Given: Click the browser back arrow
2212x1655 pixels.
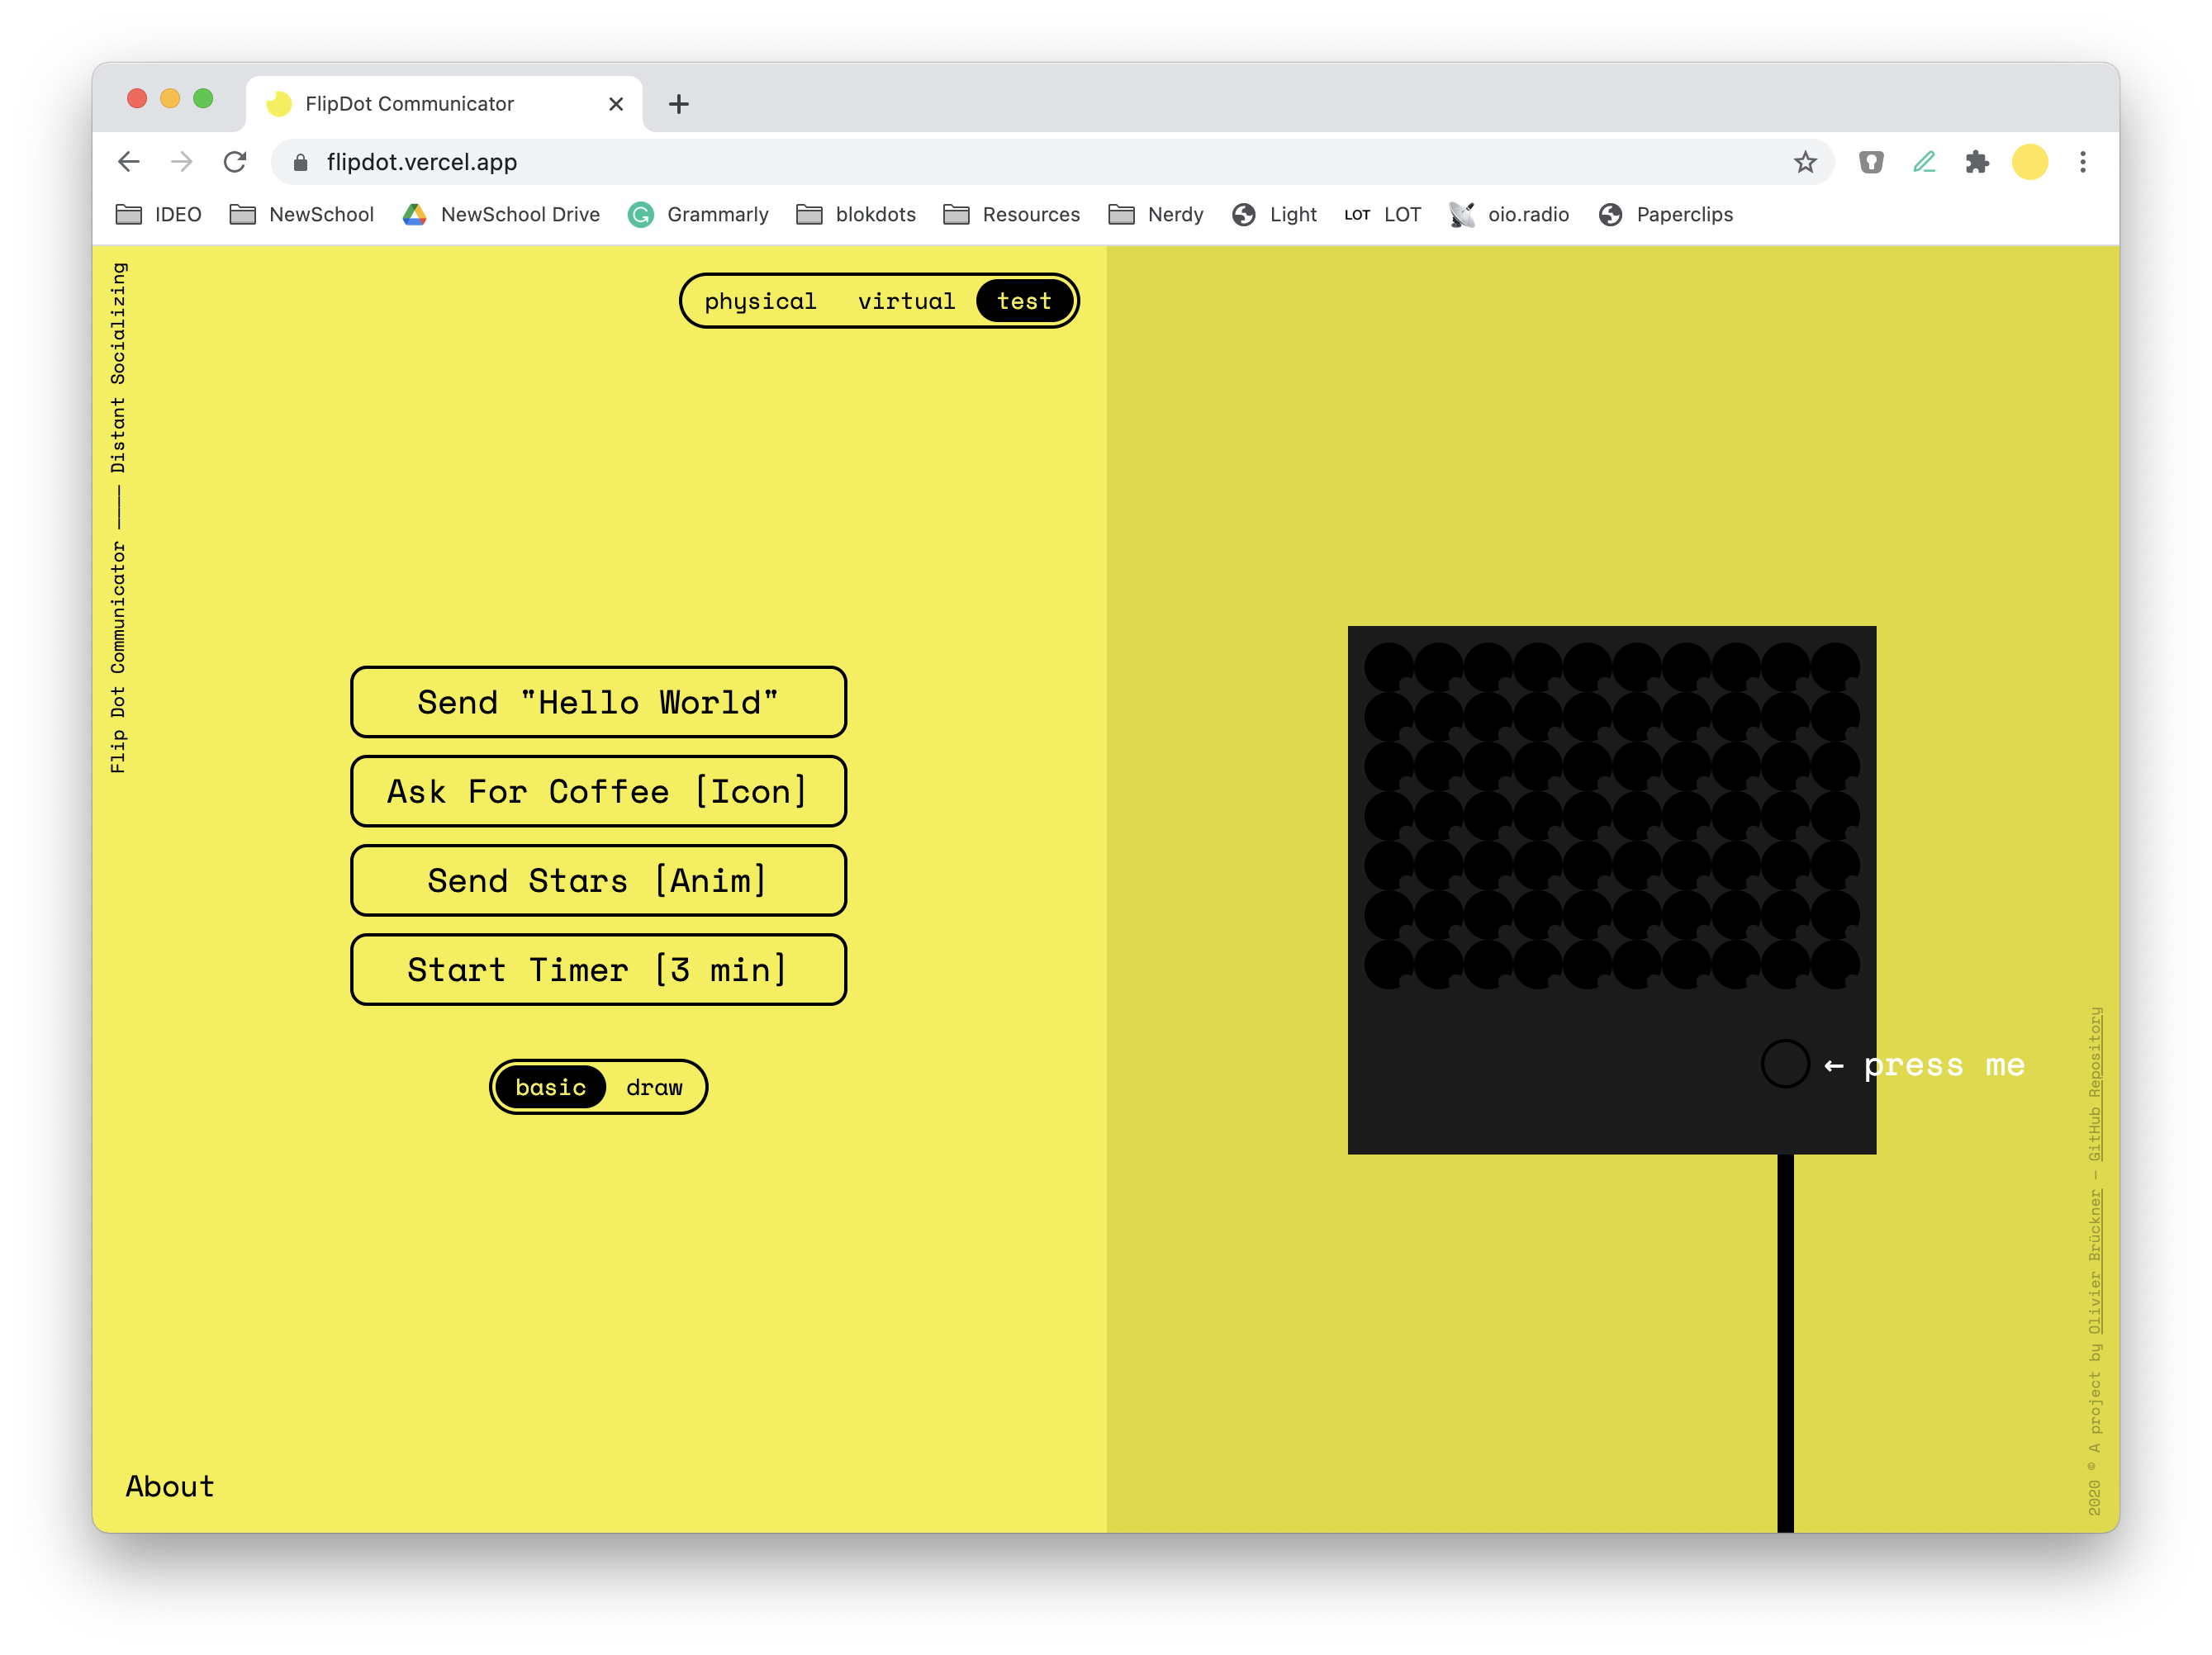Looking at the screenshot, I should click(129, 162).
